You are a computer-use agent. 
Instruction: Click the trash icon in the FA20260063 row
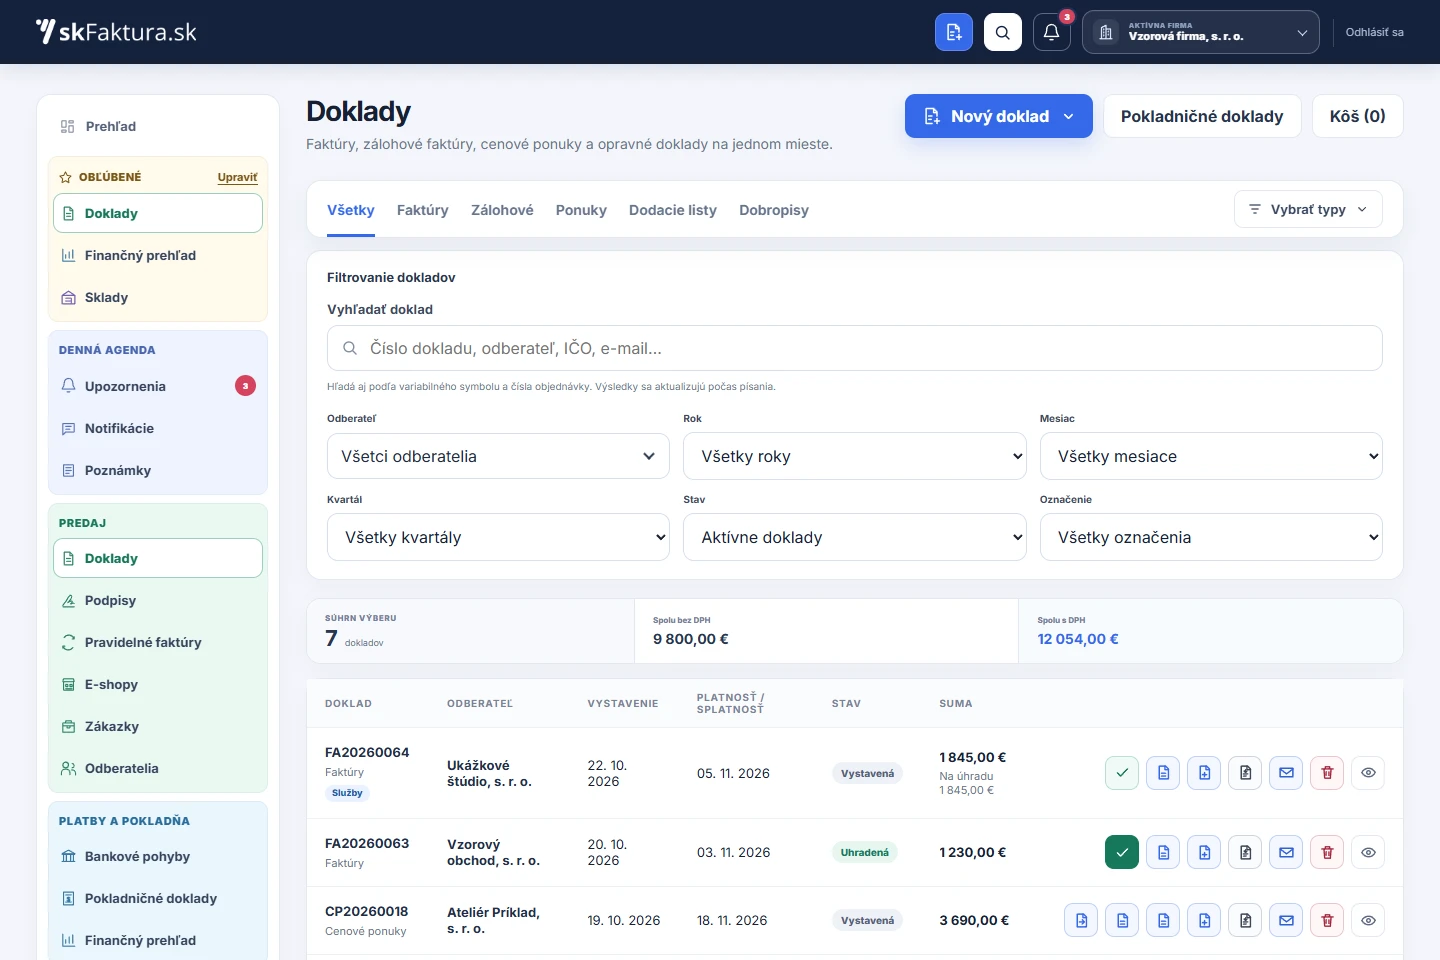(1328, 852)
